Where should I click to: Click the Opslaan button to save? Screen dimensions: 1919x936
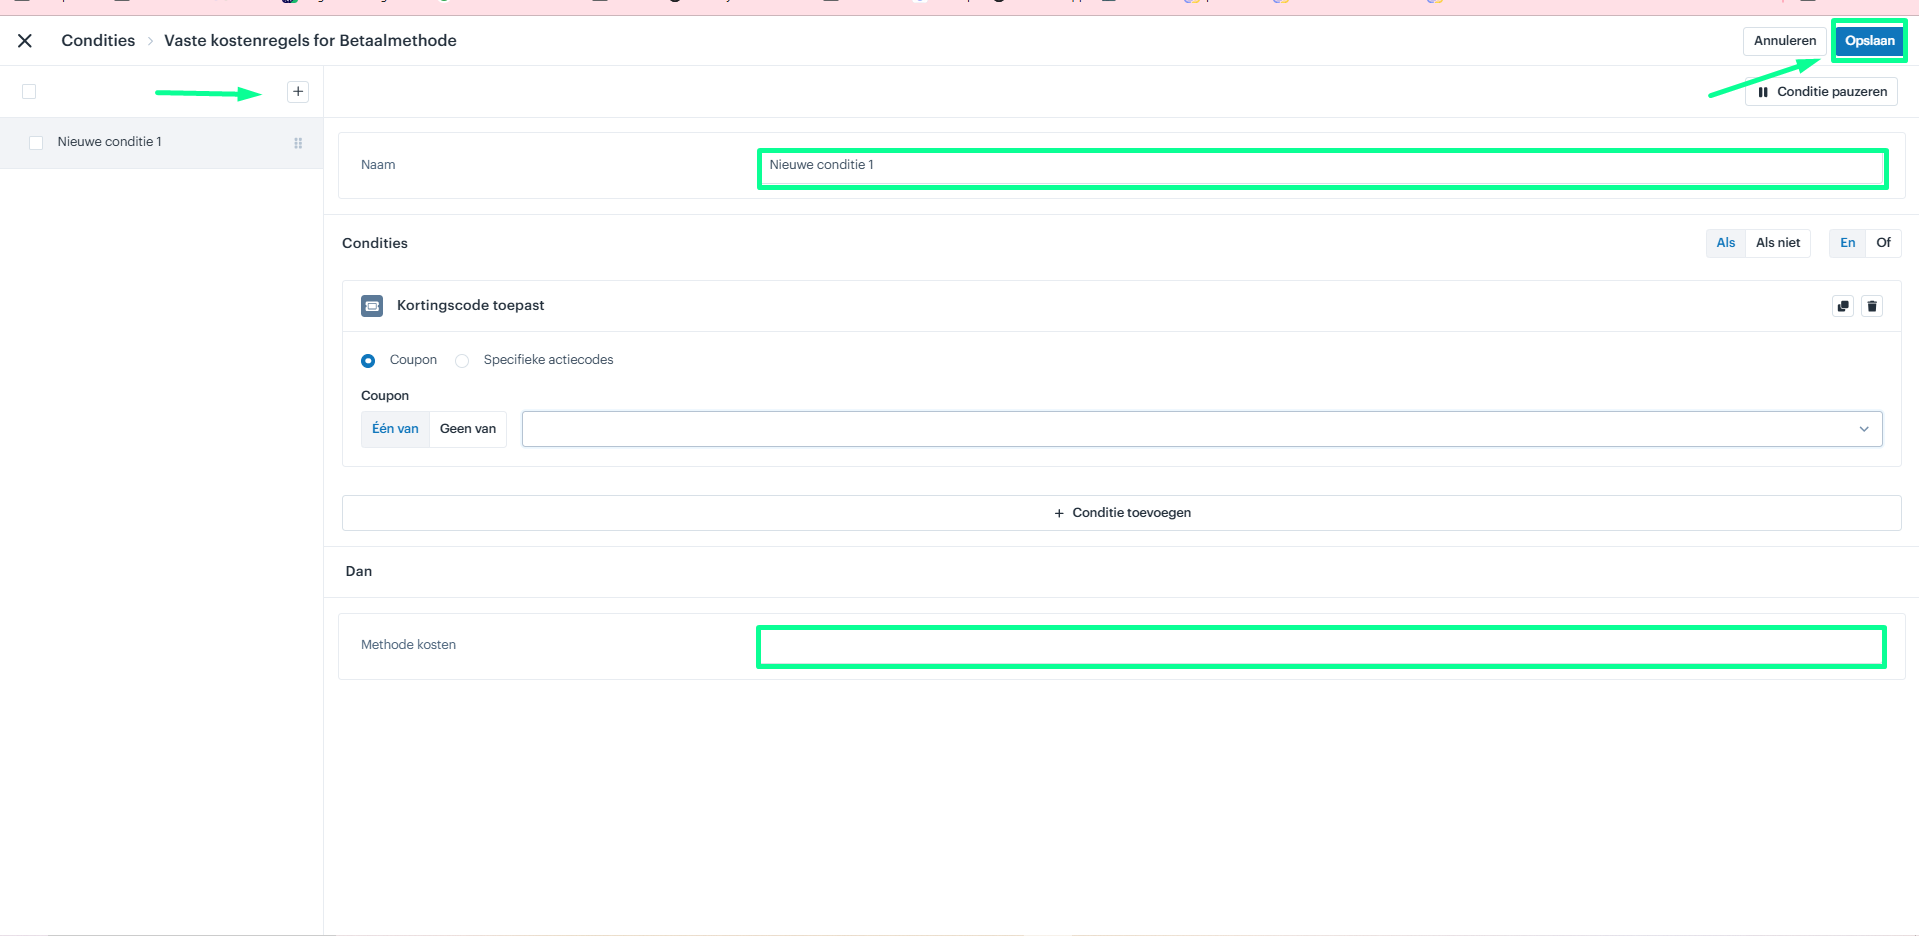click(1869, 41)
